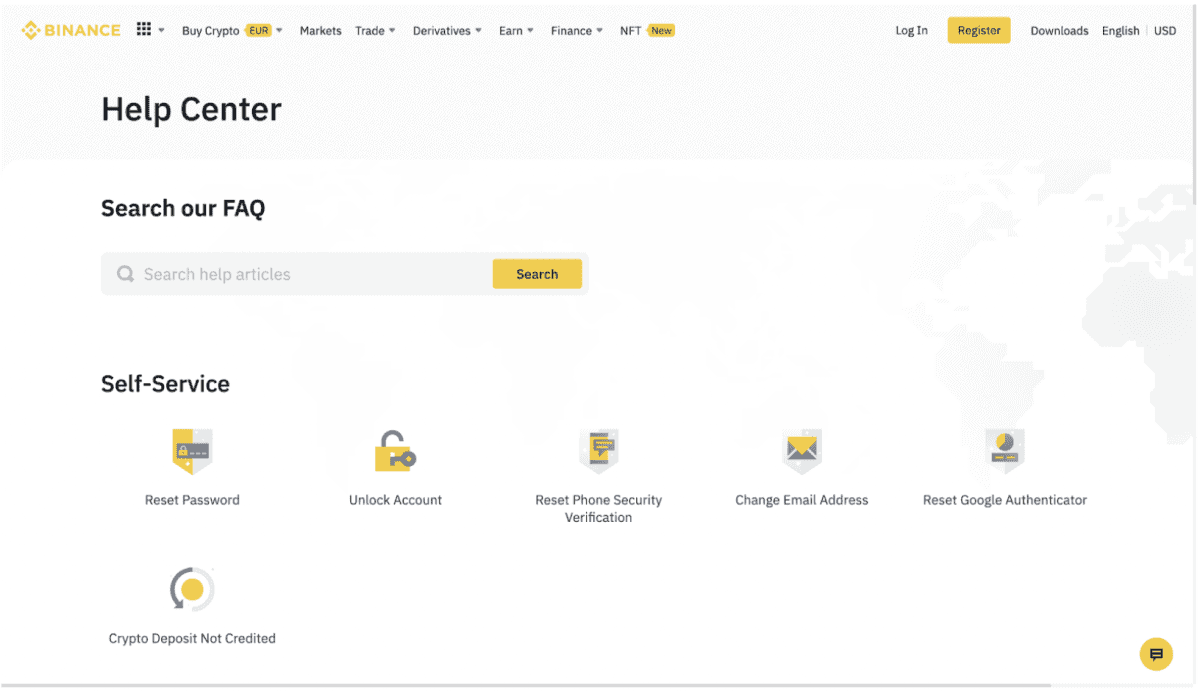1200x691 pixels.
Task: Open Reset Google Authenticator text link
Action: point(1005,500)
